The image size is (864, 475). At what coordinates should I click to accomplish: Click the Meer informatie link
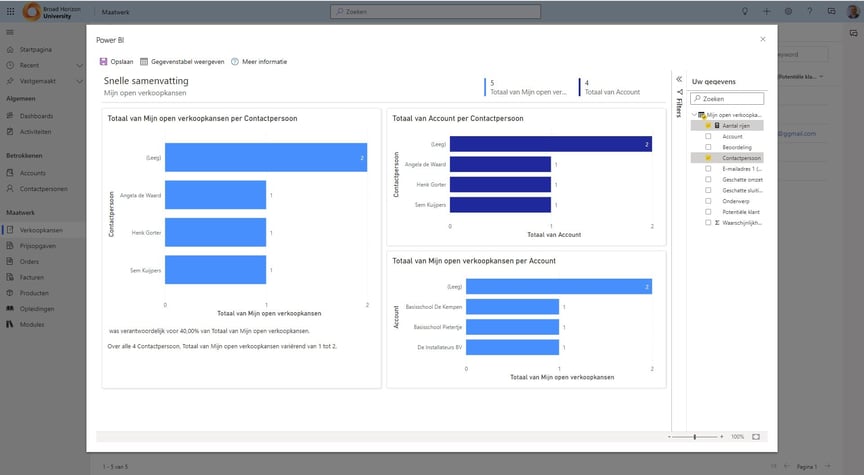tap(264, 62)
